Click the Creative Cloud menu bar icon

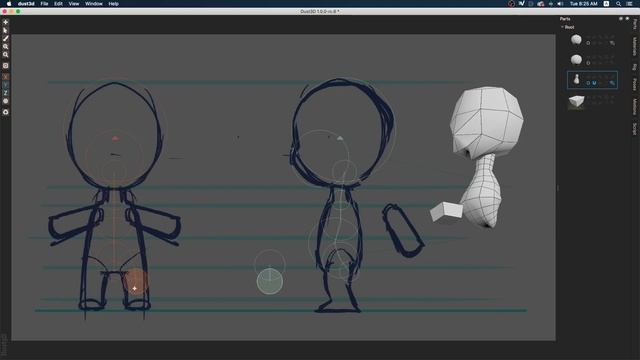(541, 4)
